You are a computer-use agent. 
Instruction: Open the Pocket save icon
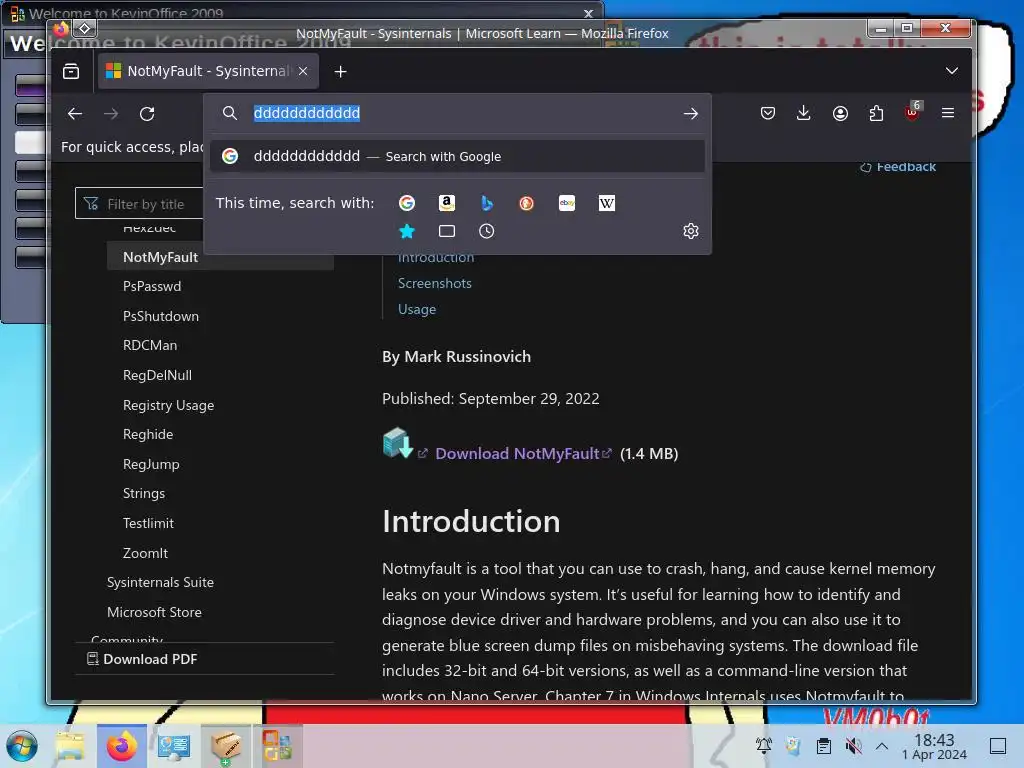768,114
